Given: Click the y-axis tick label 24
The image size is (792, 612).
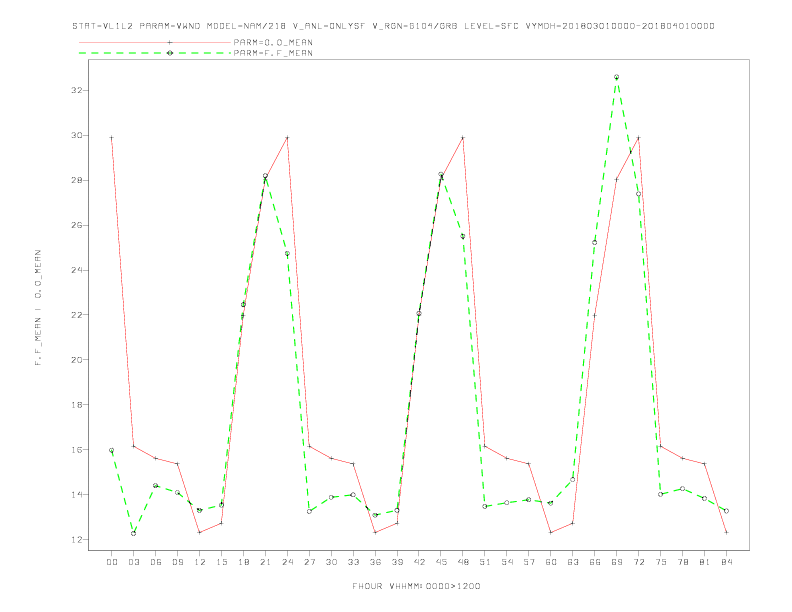Looking at the screenshot, I should [x=77, y=270].
